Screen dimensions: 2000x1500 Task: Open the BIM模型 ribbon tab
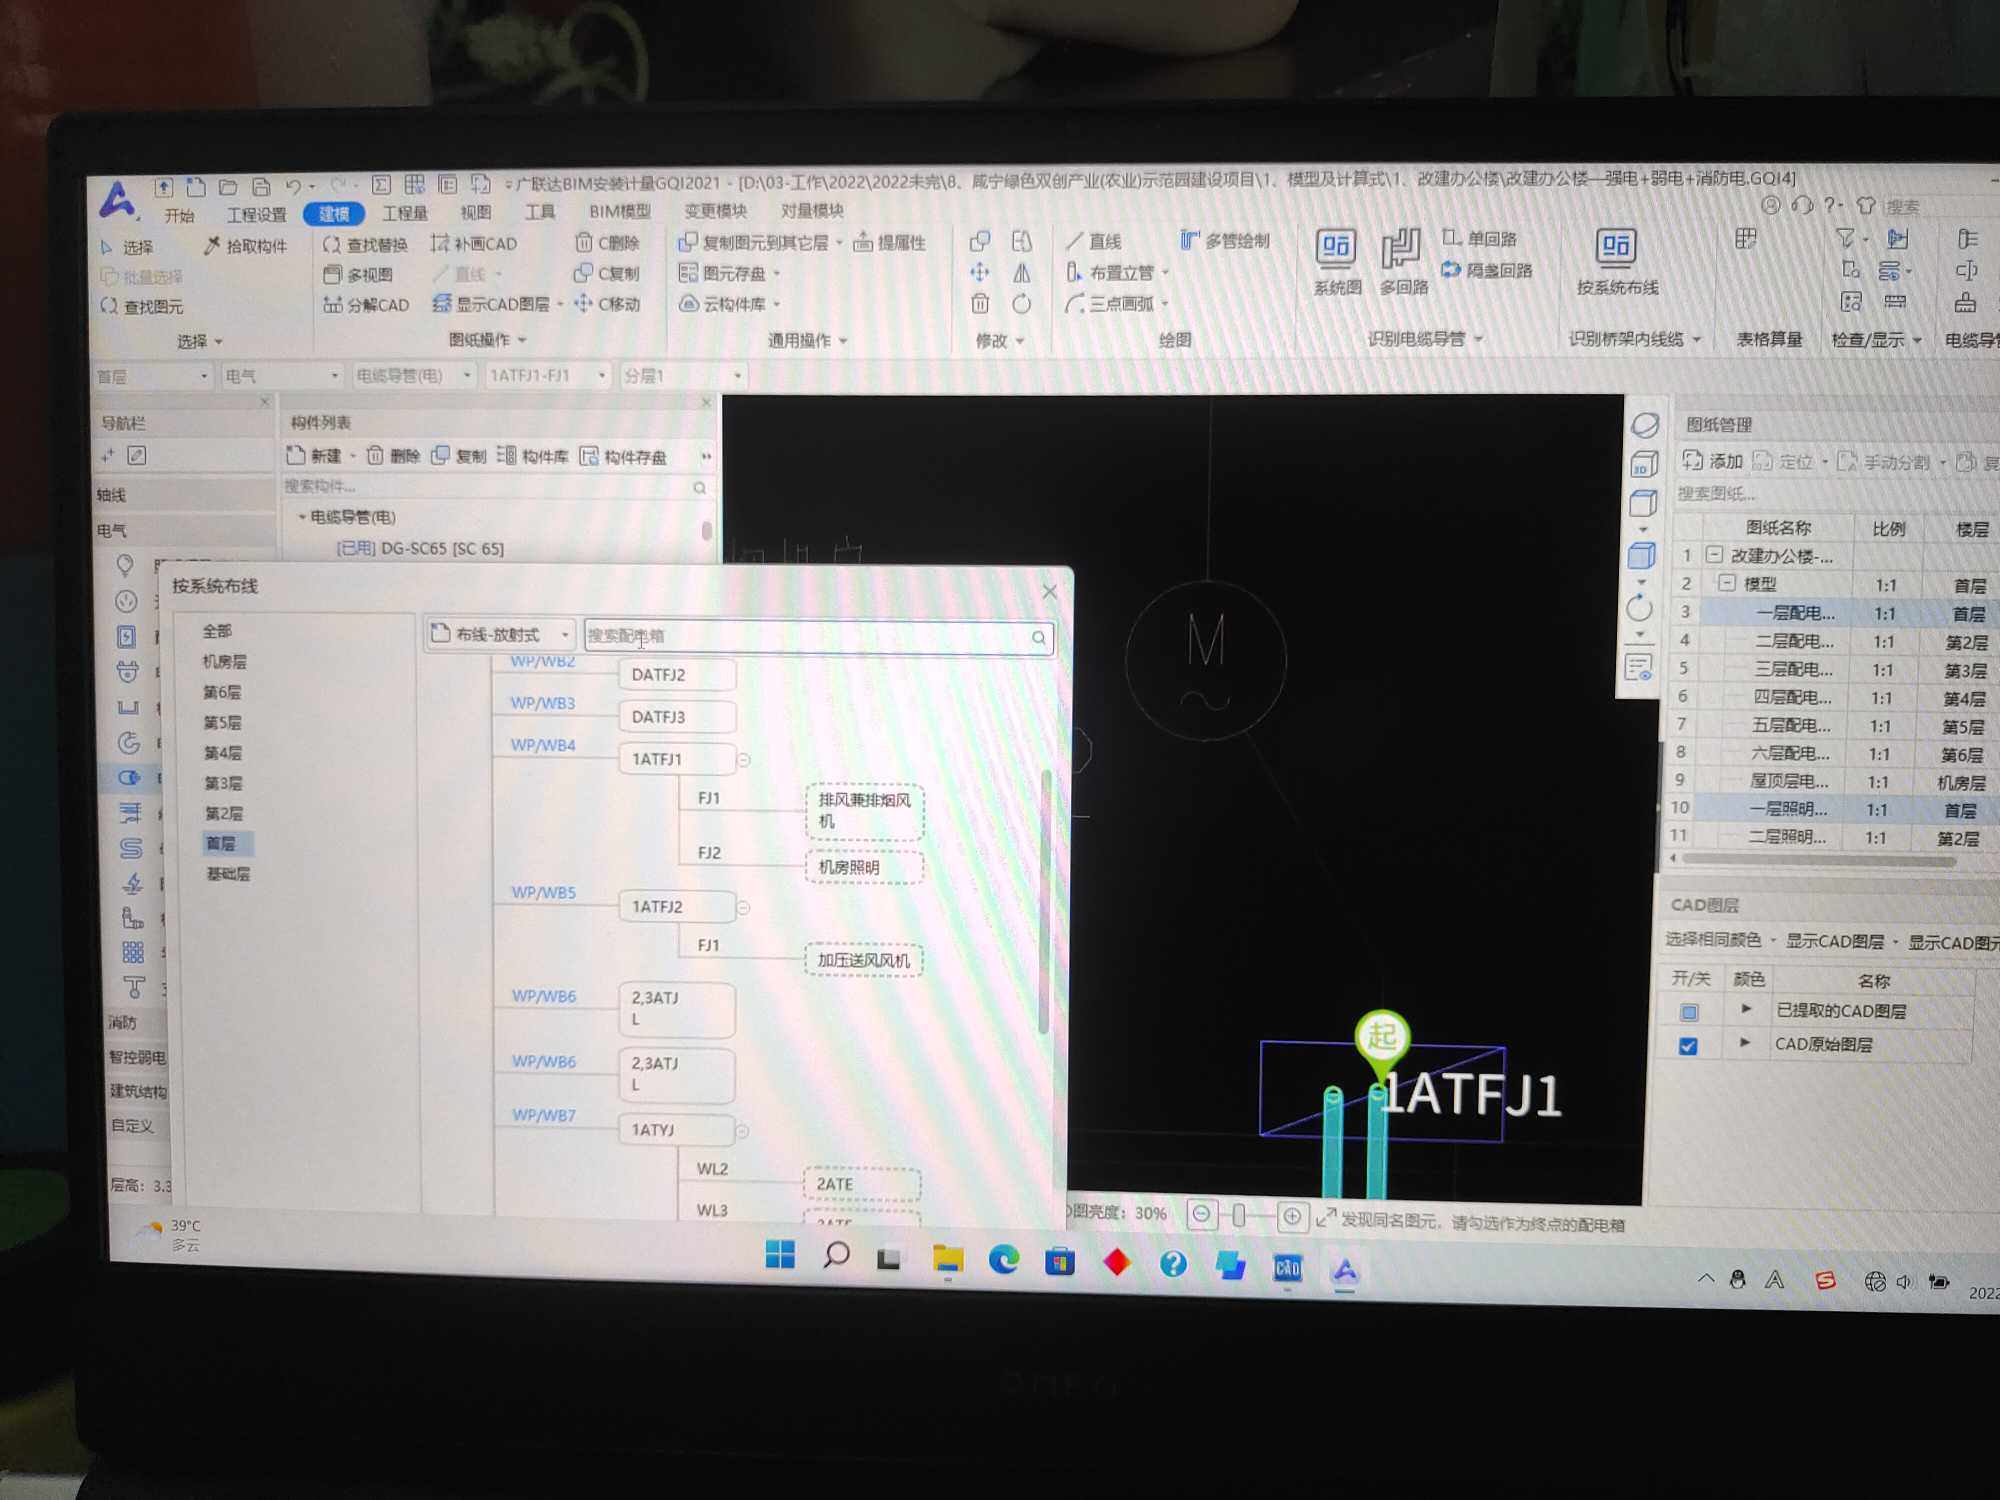click(x=619, y=211)
